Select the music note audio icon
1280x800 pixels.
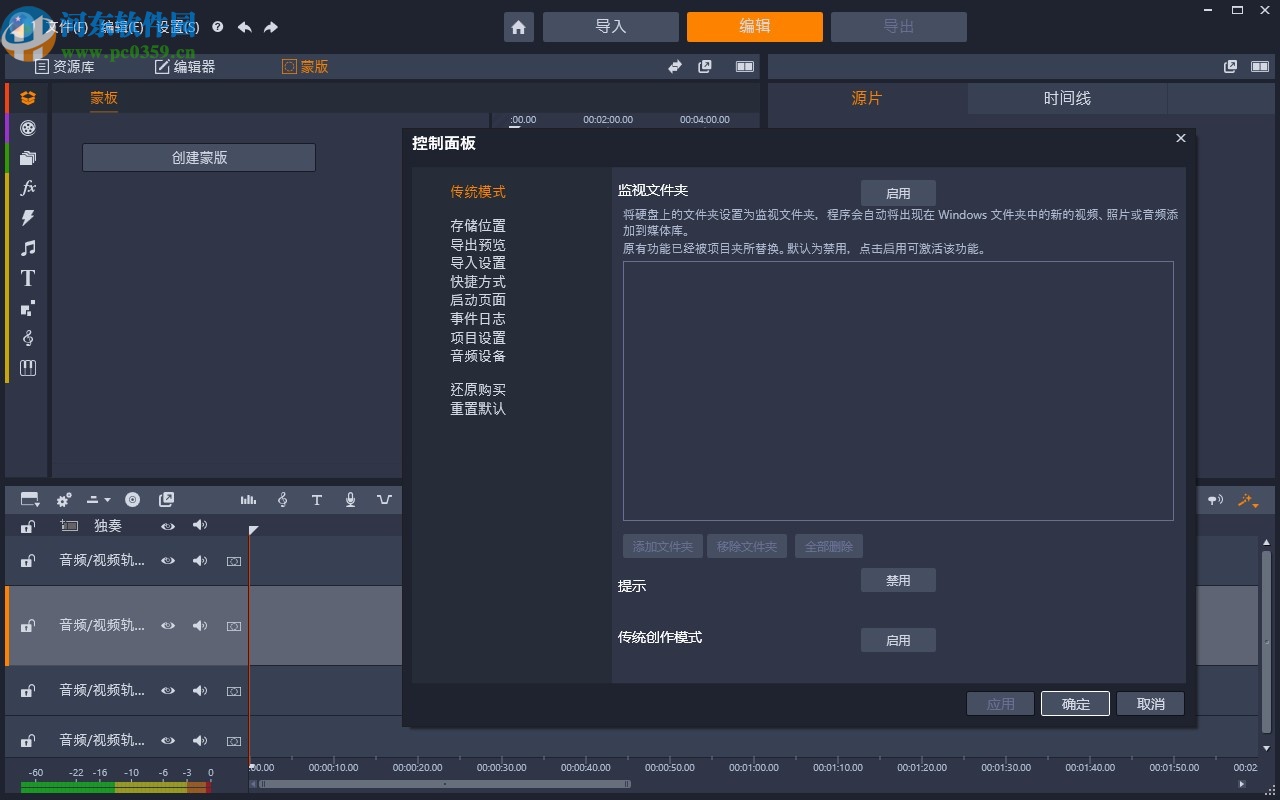coord(28,248)
